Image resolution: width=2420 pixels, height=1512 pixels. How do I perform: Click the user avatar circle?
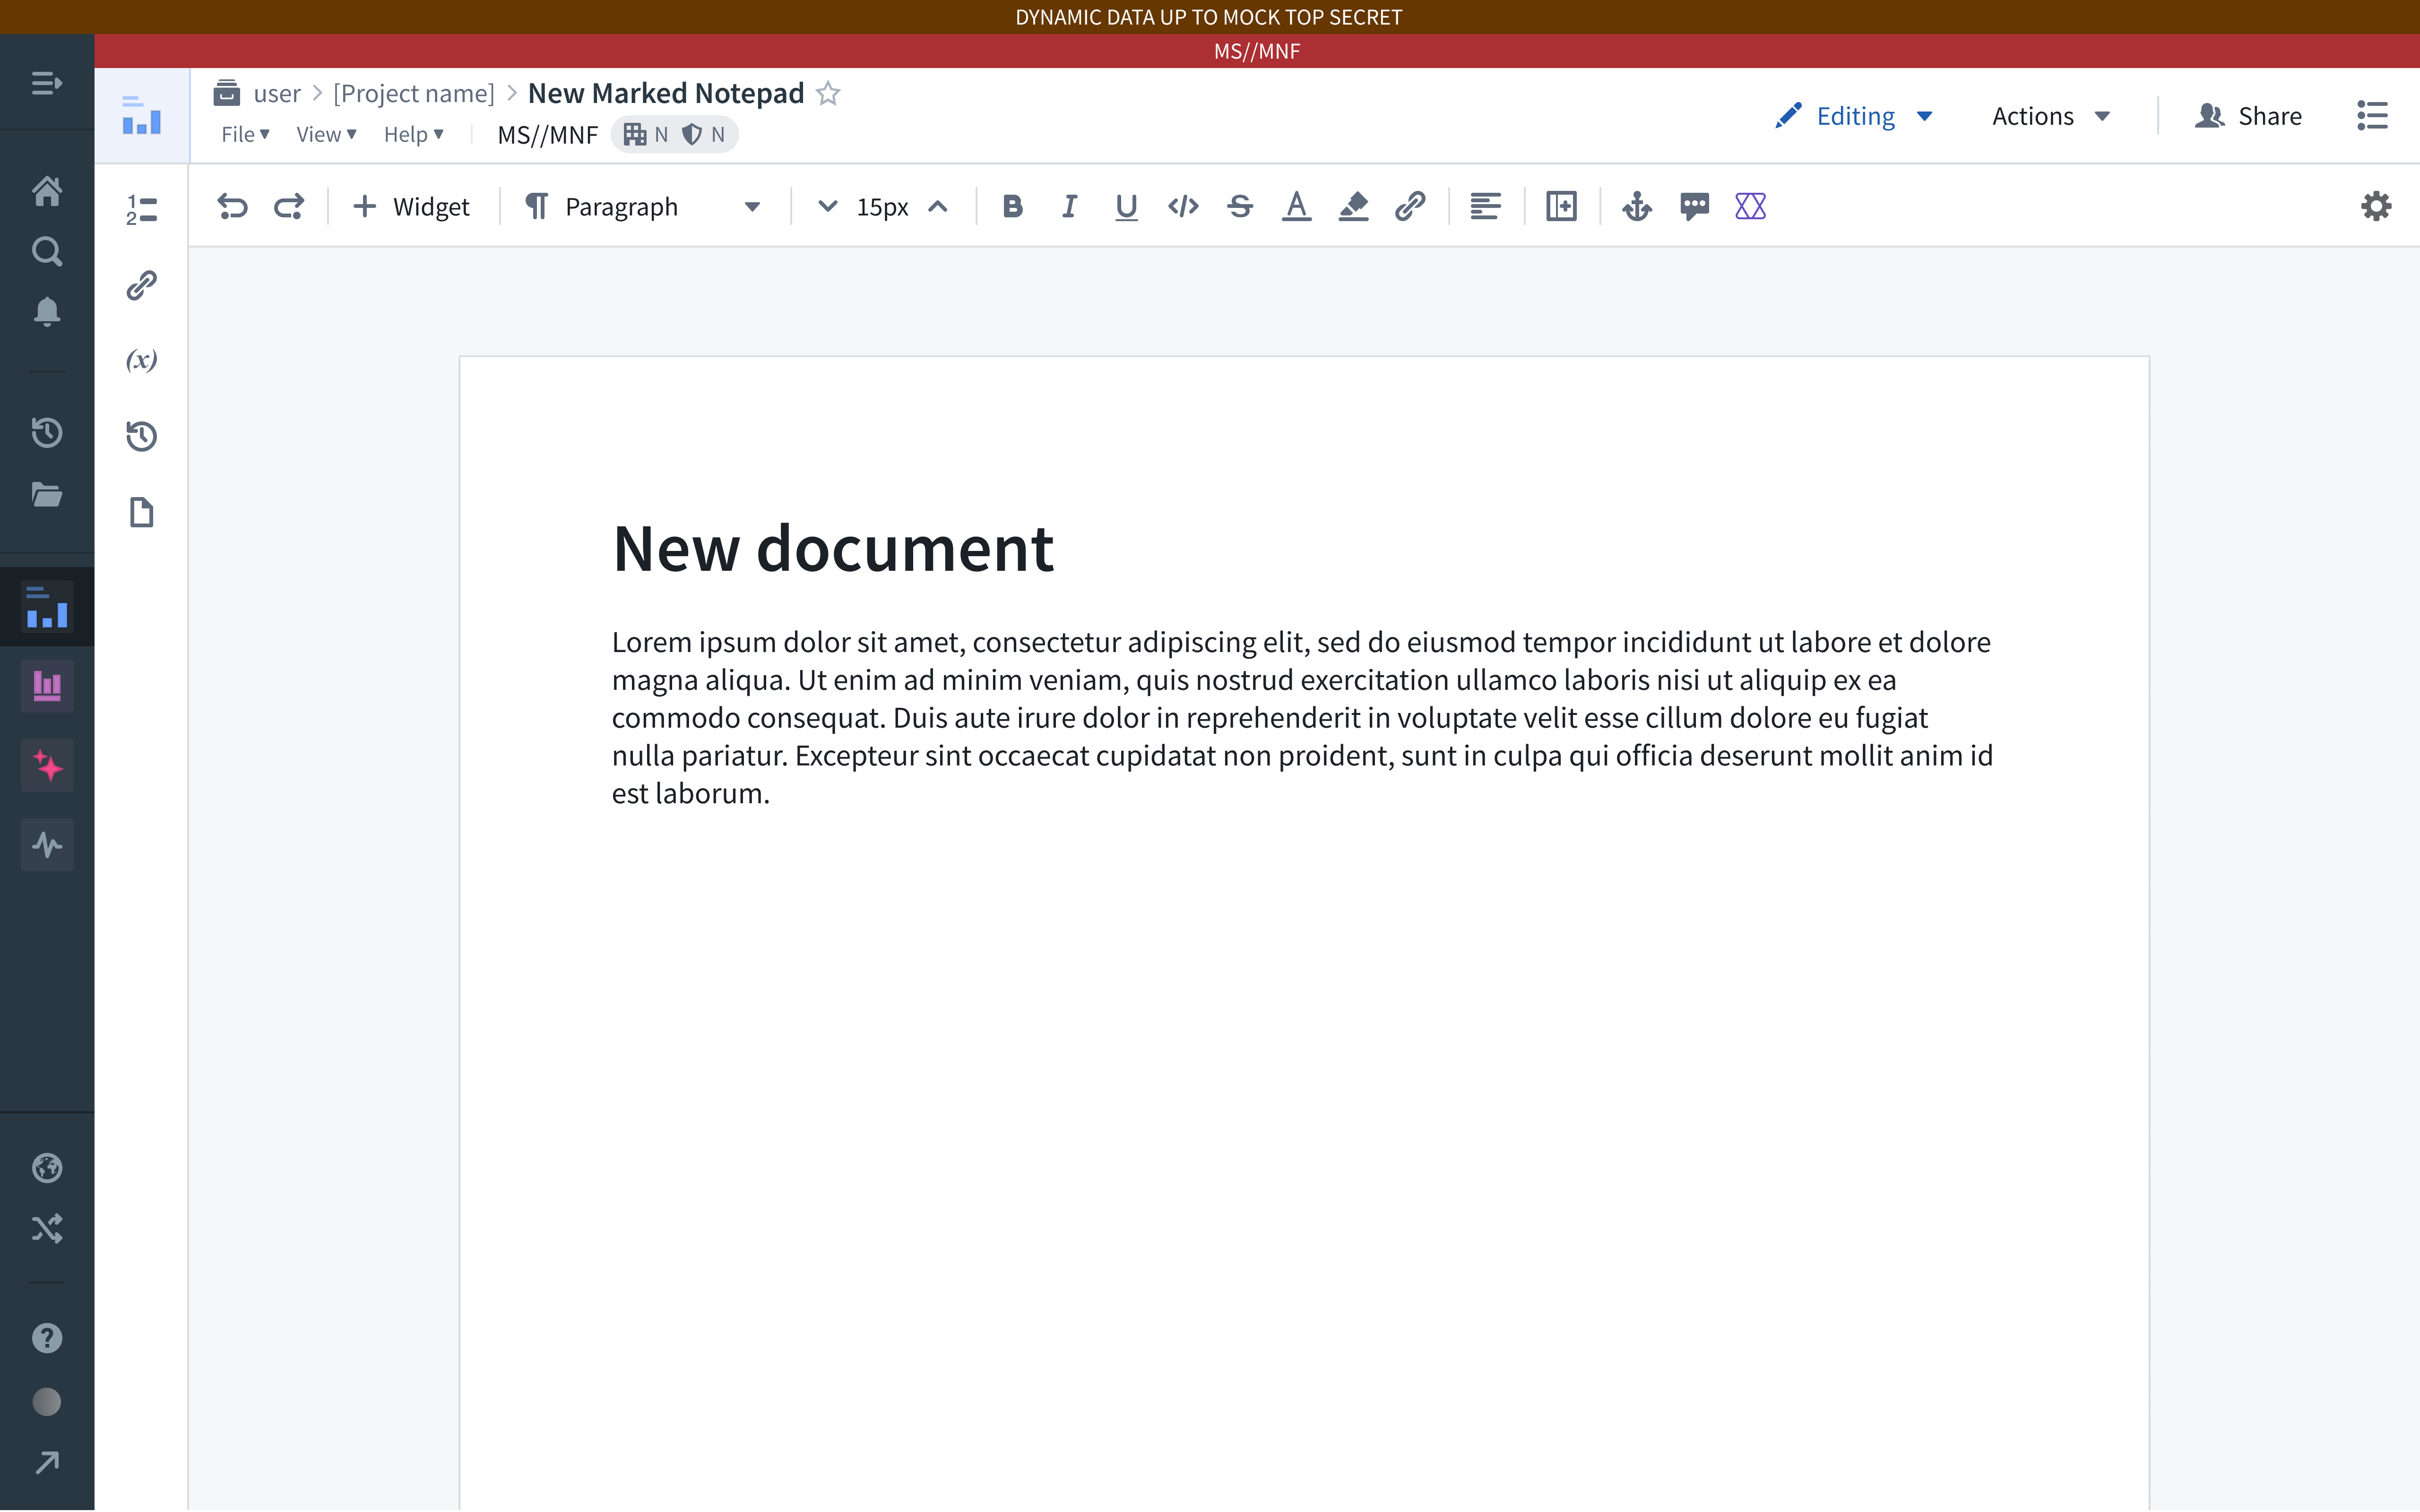(x=47, y=1402)
